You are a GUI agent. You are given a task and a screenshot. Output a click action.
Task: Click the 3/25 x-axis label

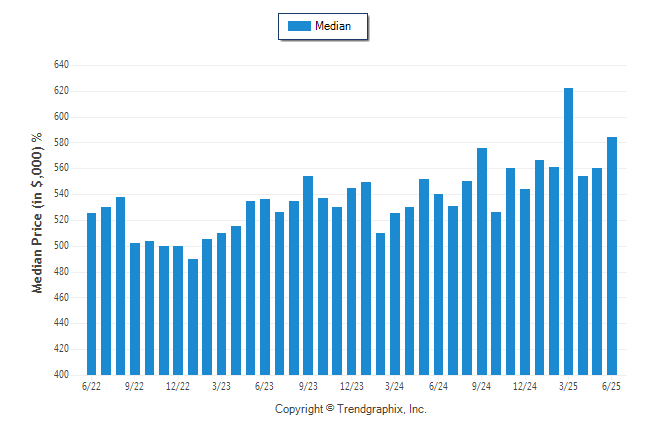pyautogui.click(x=568, y=387)
